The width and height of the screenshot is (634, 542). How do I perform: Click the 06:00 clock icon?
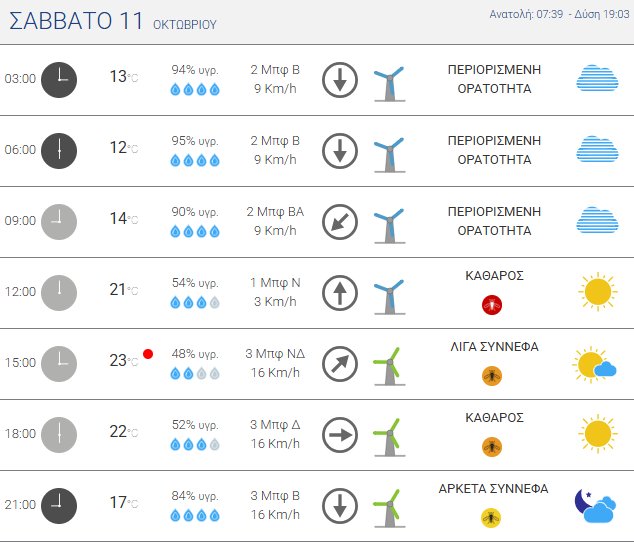(59, 150)
